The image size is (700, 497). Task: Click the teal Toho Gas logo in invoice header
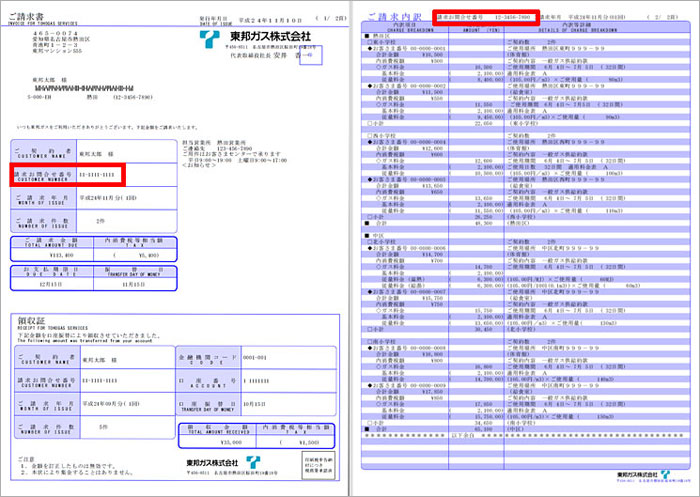(x=209, y=38)
